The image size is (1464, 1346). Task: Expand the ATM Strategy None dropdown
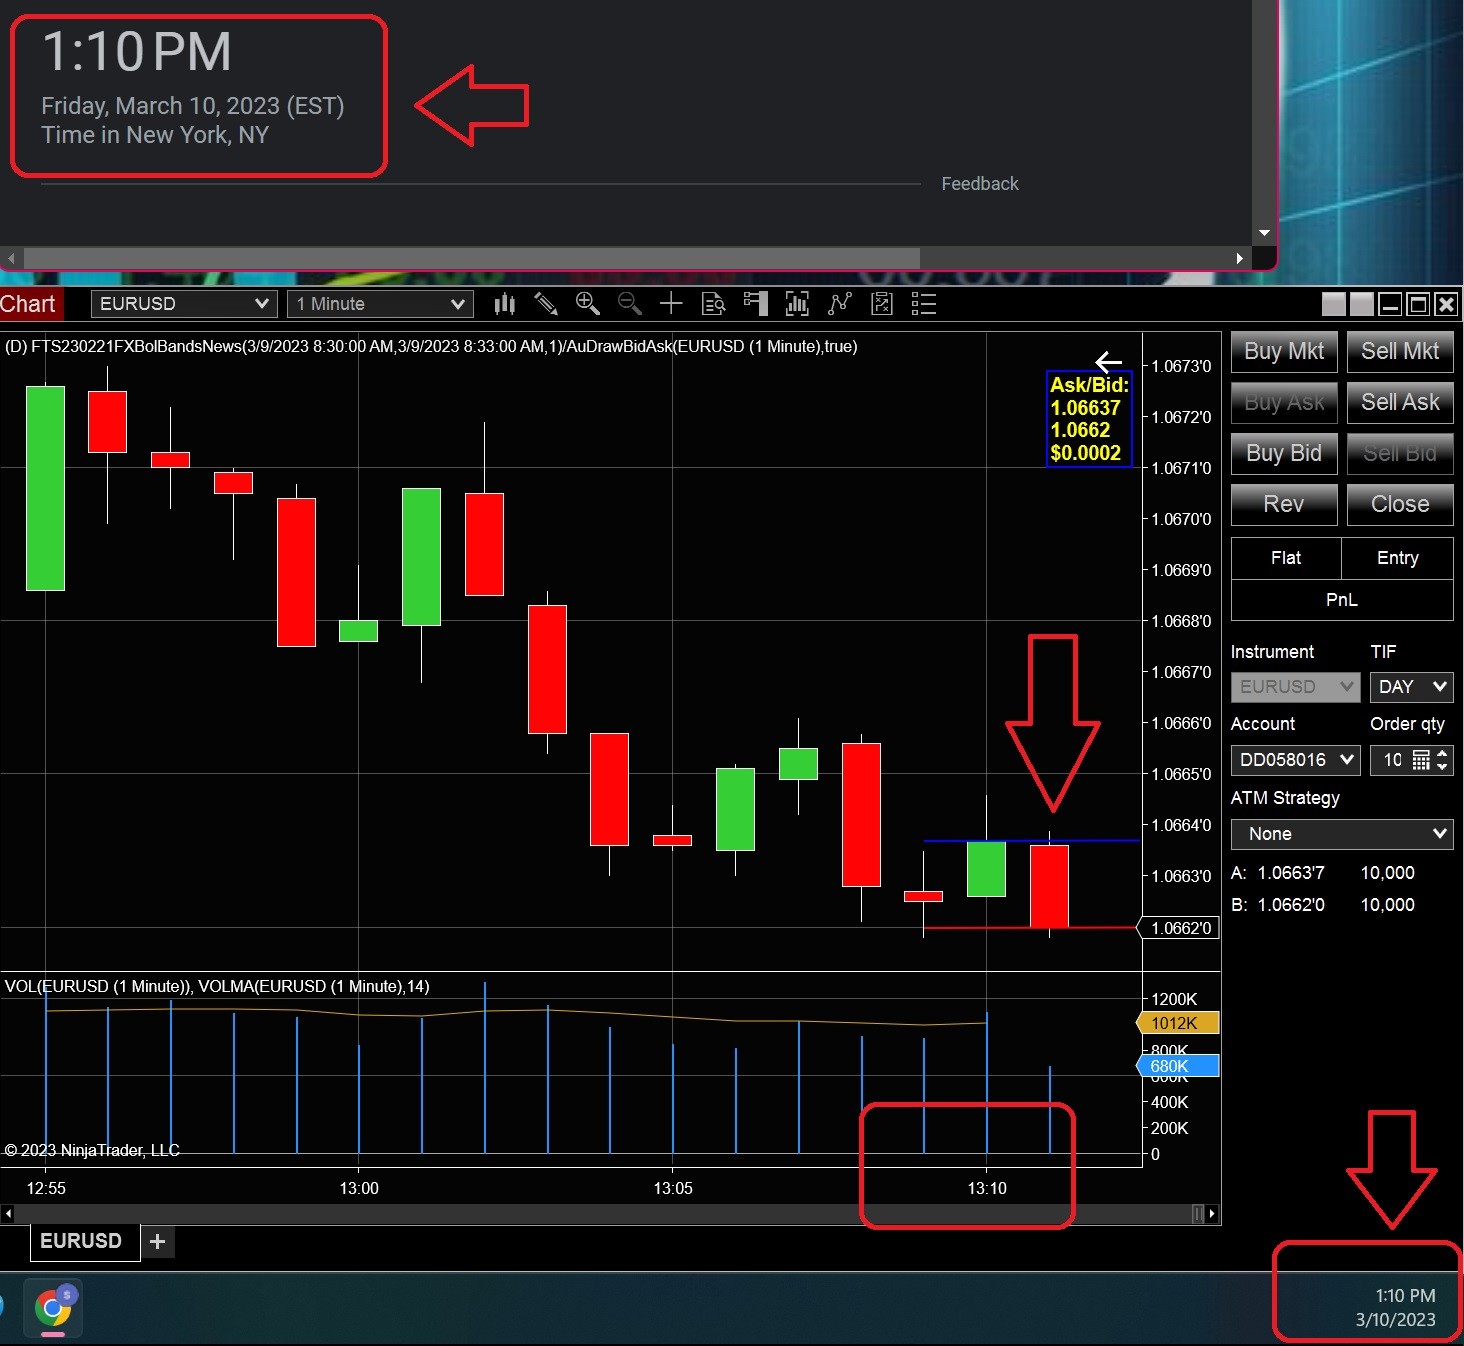point(1342,834)
